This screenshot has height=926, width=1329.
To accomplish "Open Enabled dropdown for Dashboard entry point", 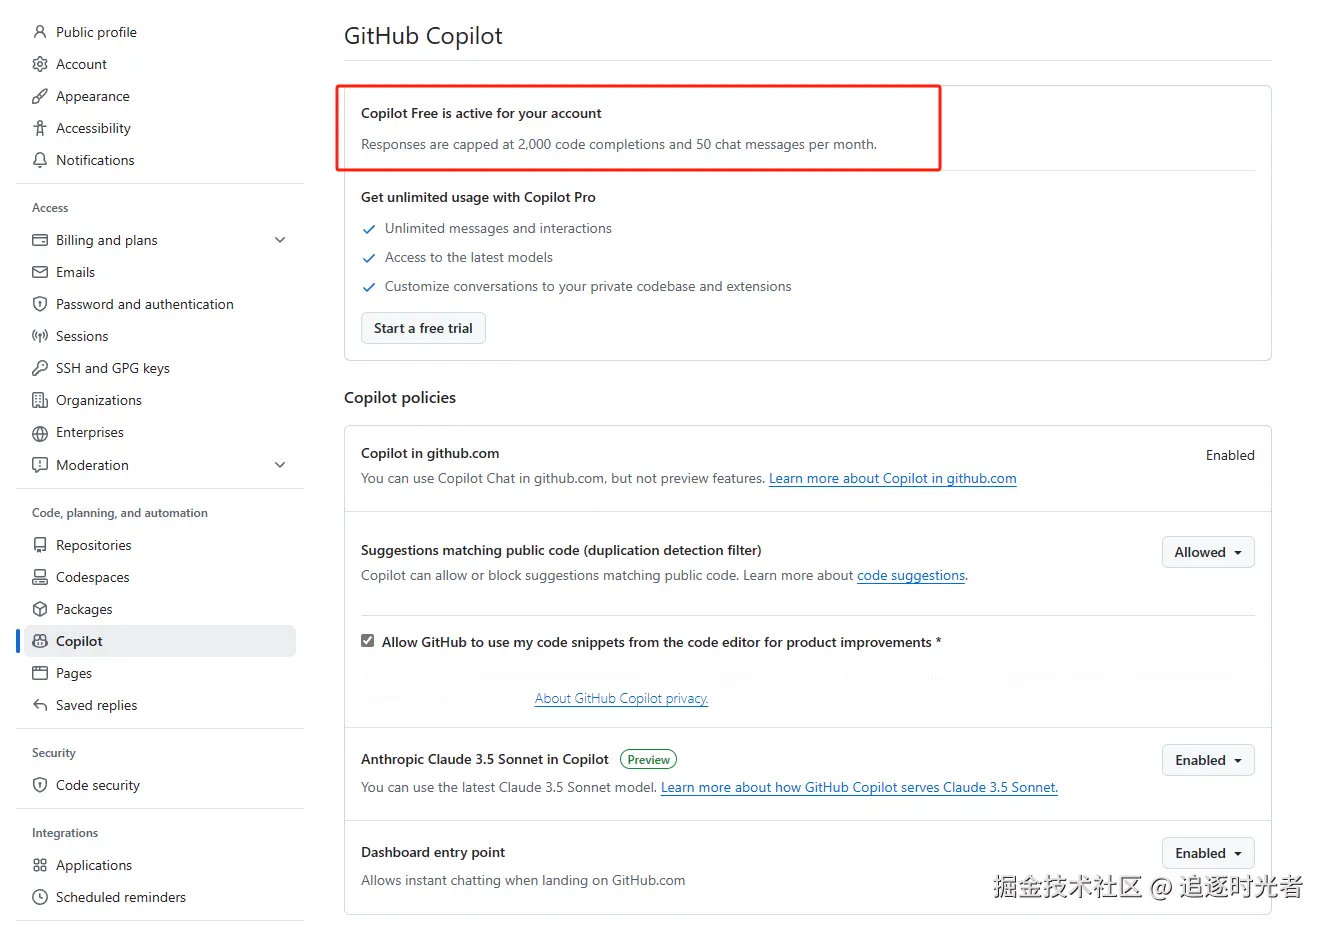I will pos(1207,853).
